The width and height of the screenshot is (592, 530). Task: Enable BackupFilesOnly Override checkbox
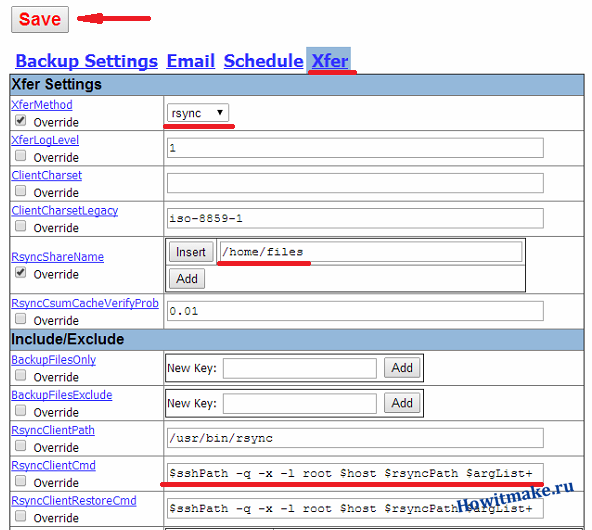20,376
